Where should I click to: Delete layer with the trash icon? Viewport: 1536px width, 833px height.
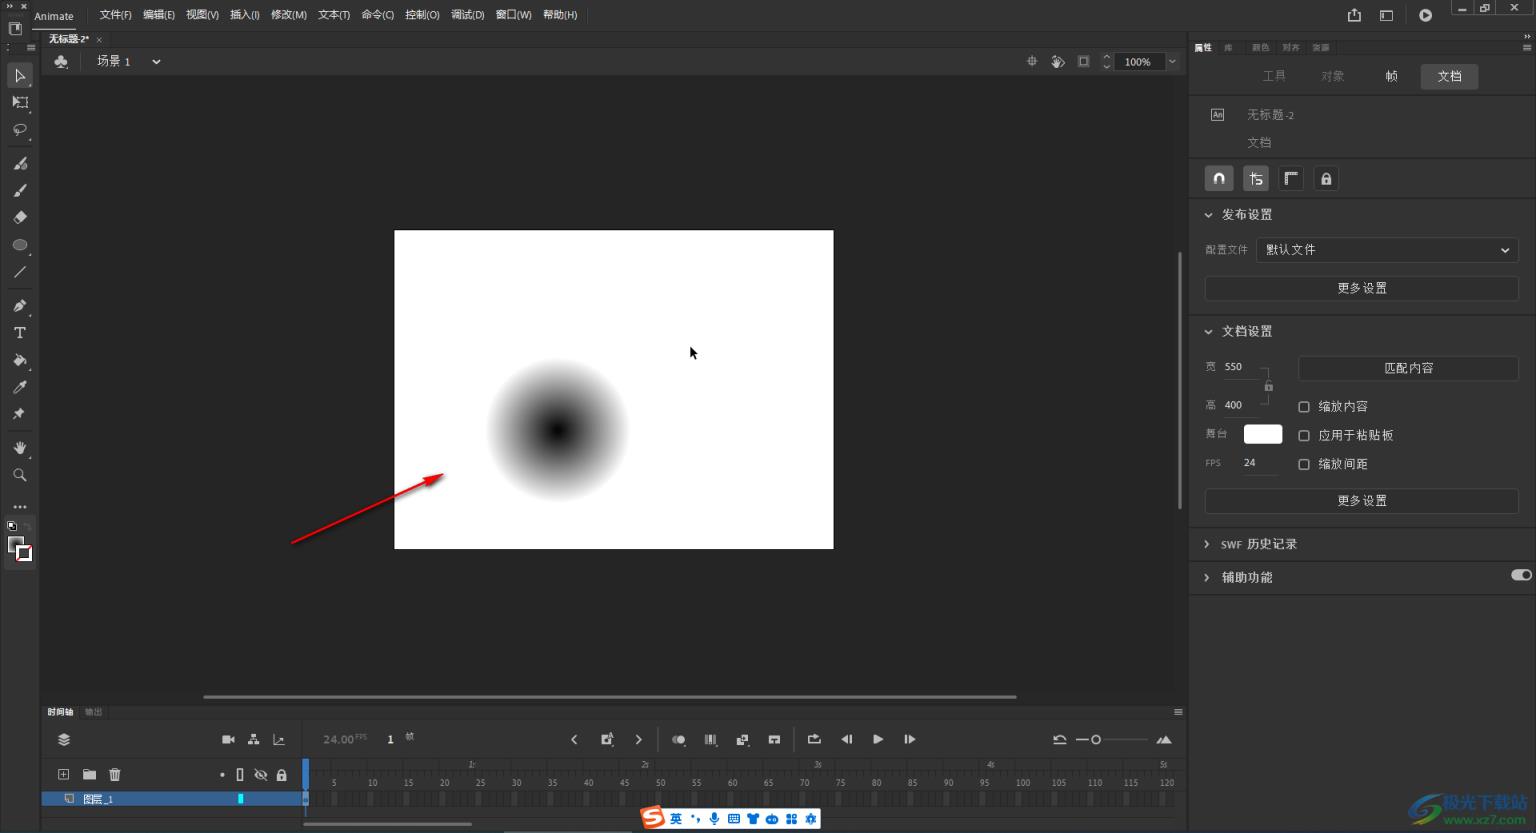[x=115, y=775]
